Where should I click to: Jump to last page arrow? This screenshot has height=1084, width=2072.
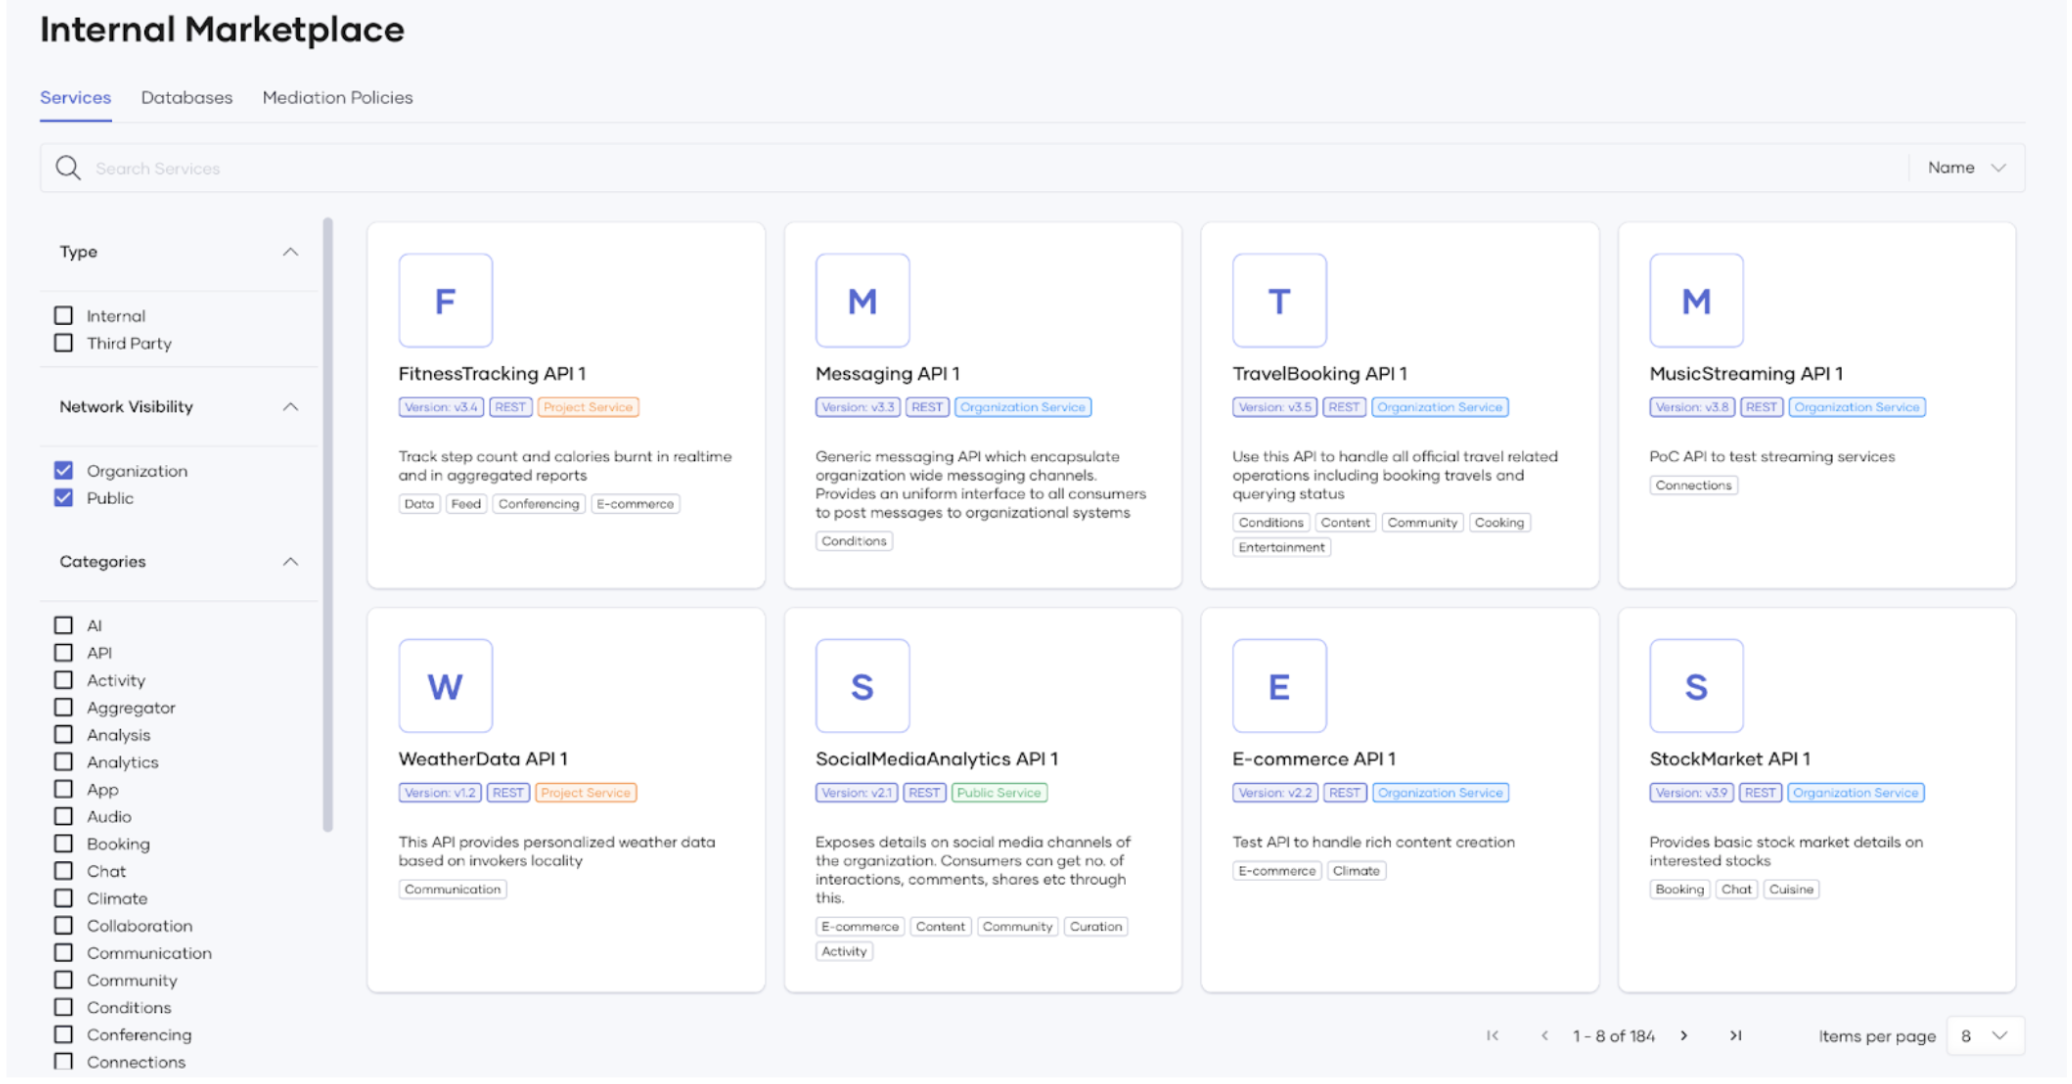1736,1036
